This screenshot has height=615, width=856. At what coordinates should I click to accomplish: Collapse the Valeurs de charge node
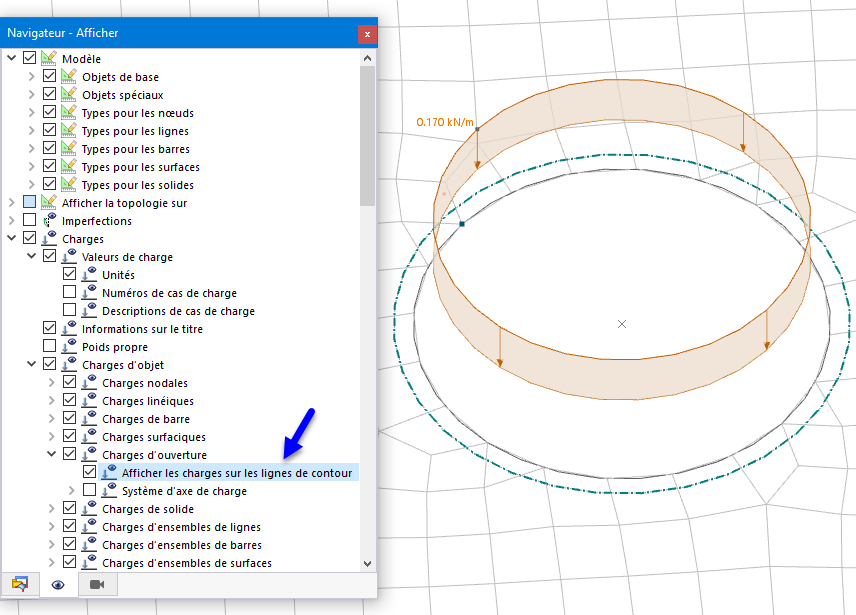pyautogui.click(x=32, y=256)
